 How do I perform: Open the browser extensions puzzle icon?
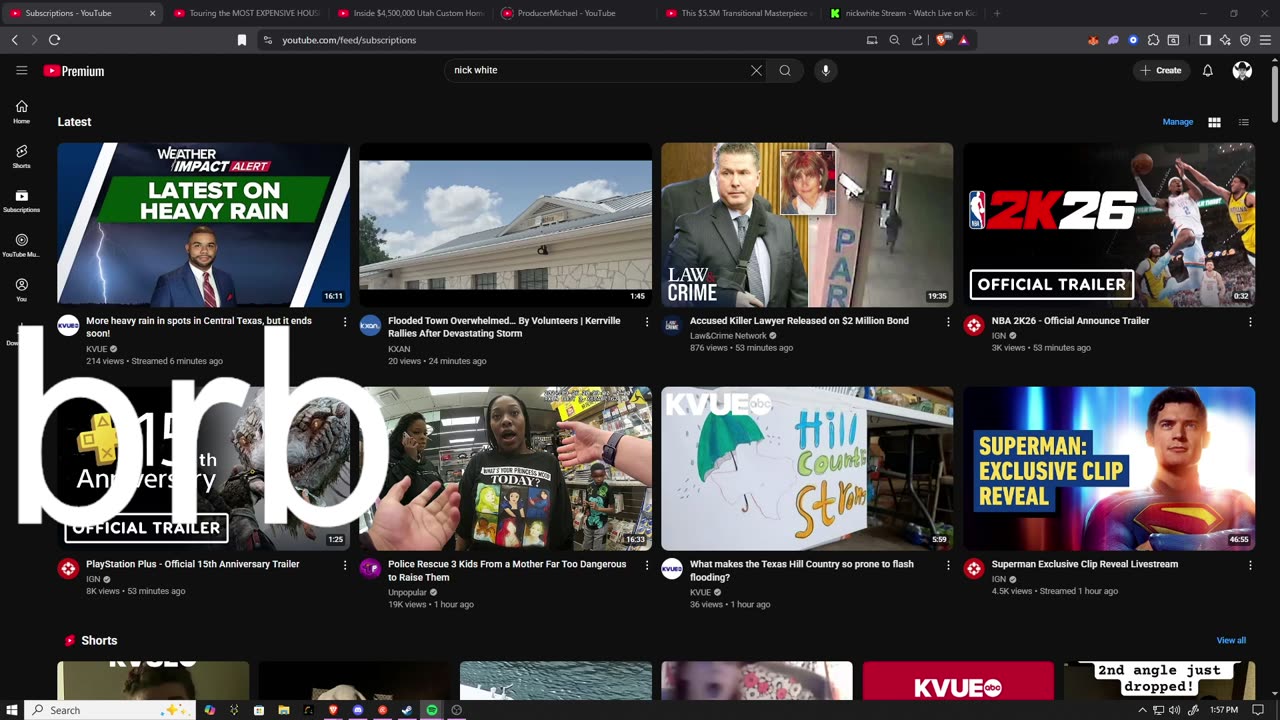pos(1153,40)
